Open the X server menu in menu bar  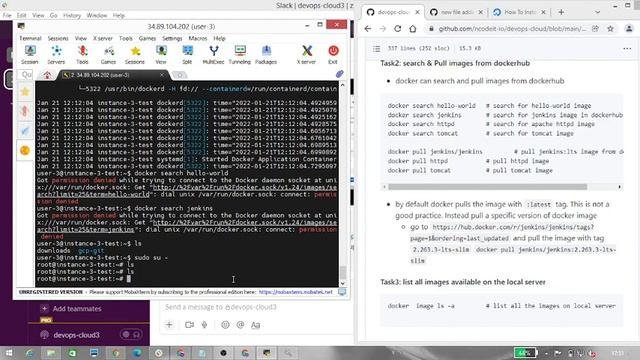pyautogui.click(x=103, y=38)
